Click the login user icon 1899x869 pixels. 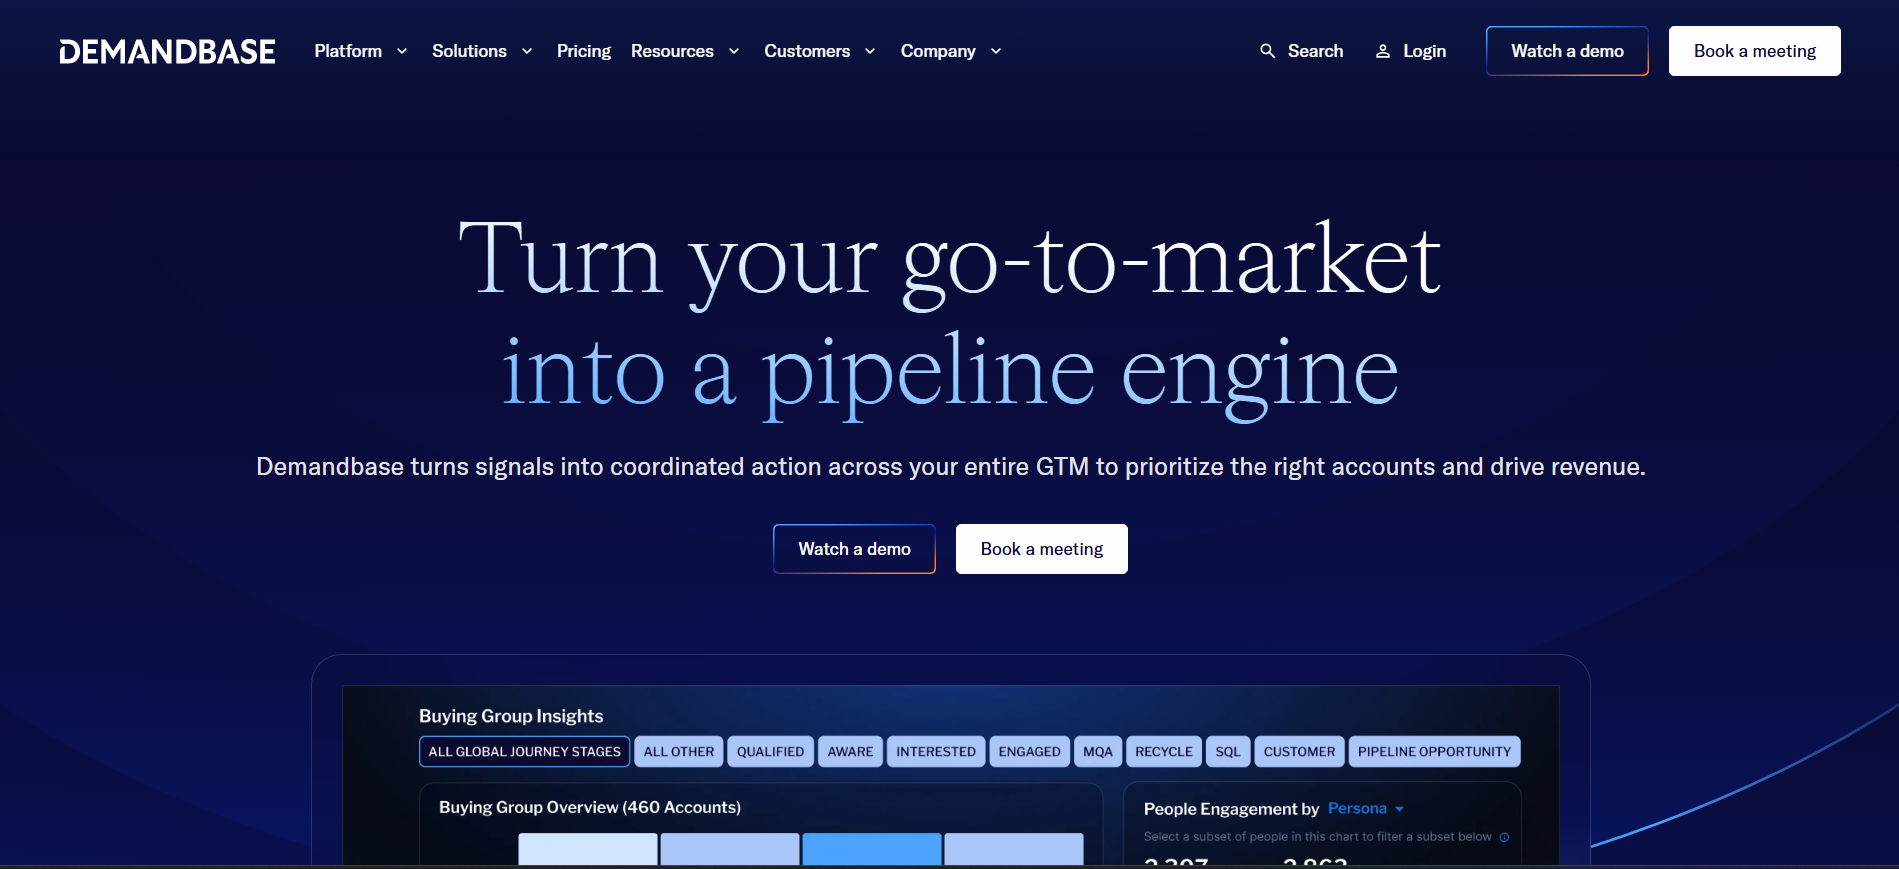pos(1383,51)
